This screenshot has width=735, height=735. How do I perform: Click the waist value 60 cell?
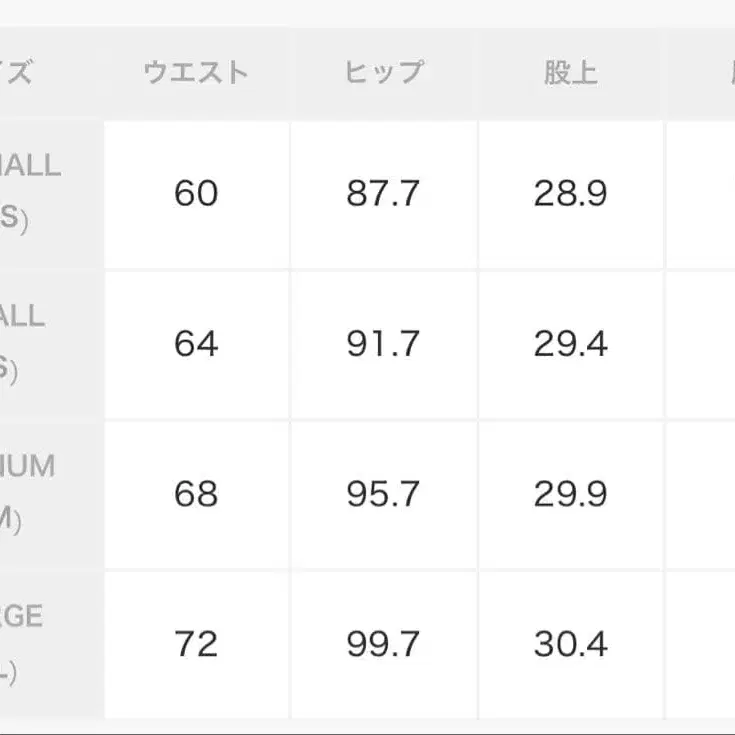coord(196,193)
